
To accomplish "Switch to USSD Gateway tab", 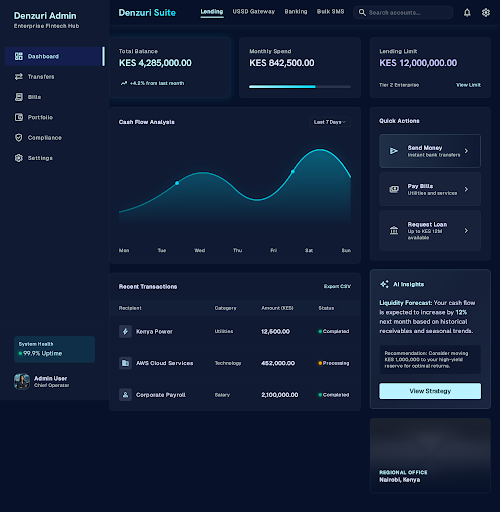I will click(x=254, y=12).
